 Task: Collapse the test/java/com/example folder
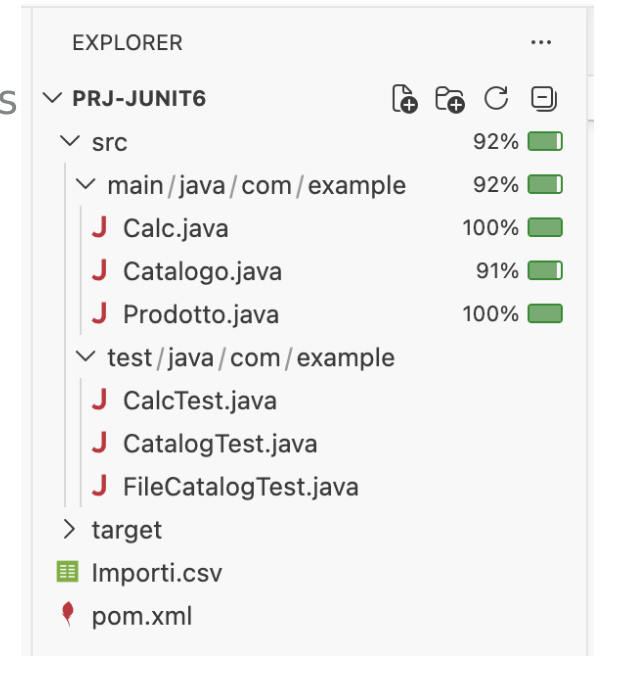87,357
